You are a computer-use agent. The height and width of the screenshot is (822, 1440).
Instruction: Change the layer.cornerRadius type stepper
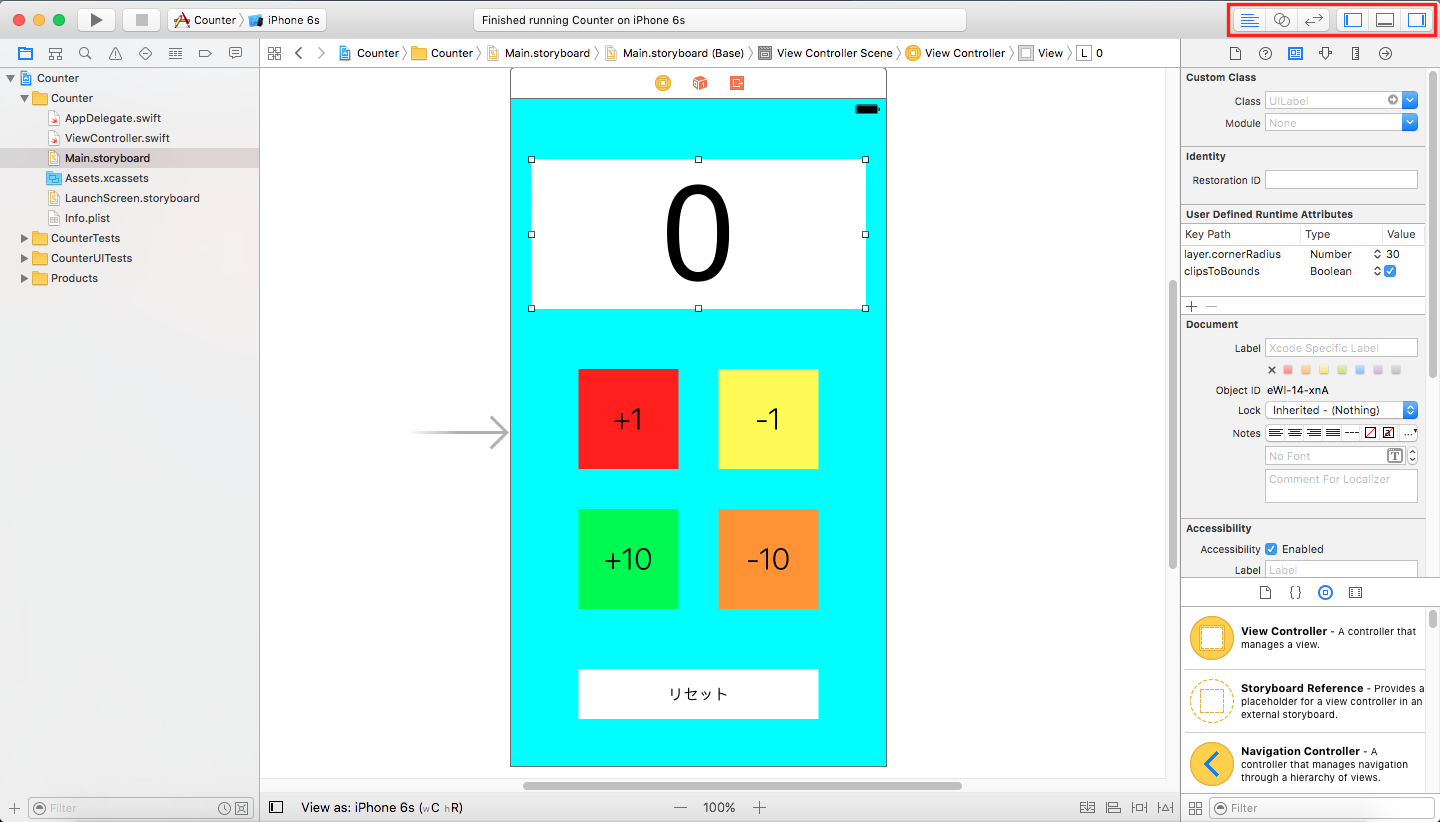coord(1377,254)
